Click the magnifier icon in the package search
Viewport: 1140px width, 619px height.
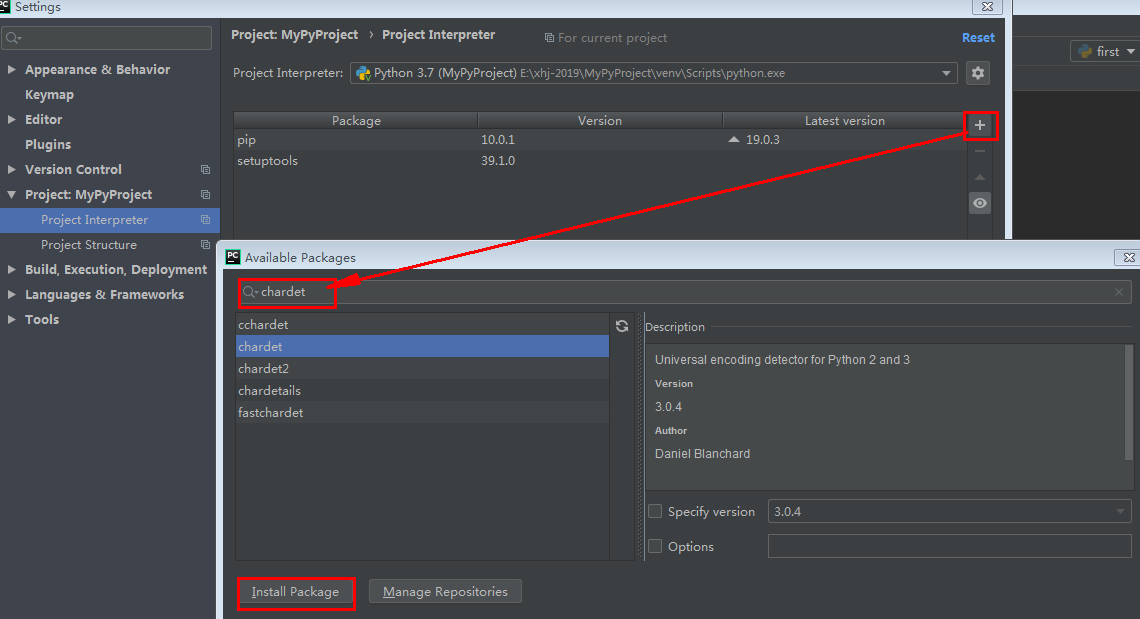click(x=249, y=292)
